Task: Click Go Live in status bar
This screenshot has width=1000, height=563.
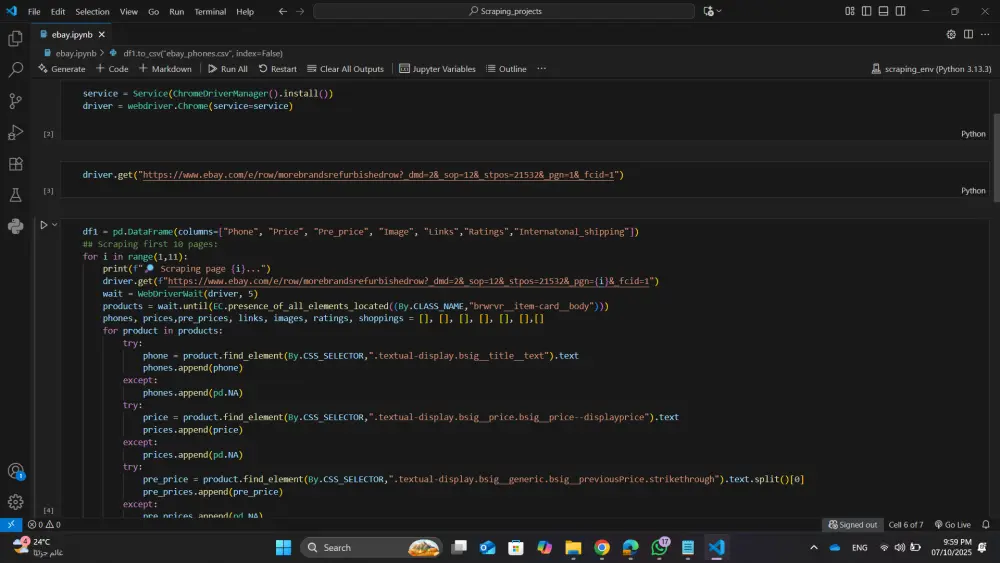Action: pos(952,524)
